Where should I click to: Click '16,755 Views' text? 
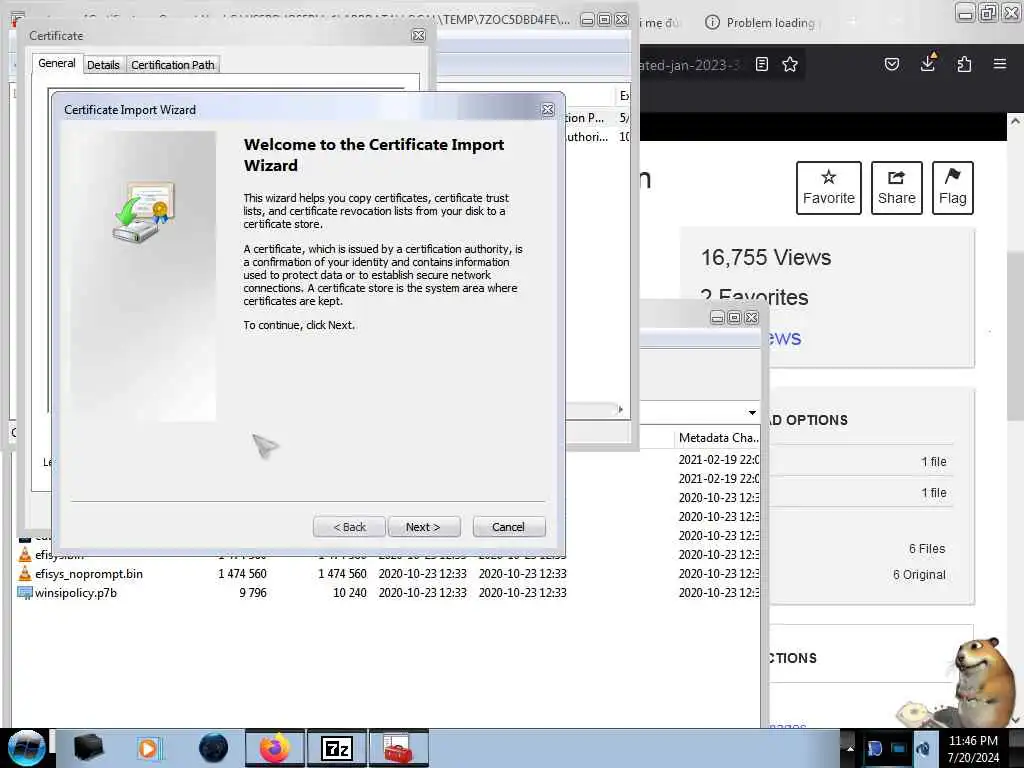[766, 257]
